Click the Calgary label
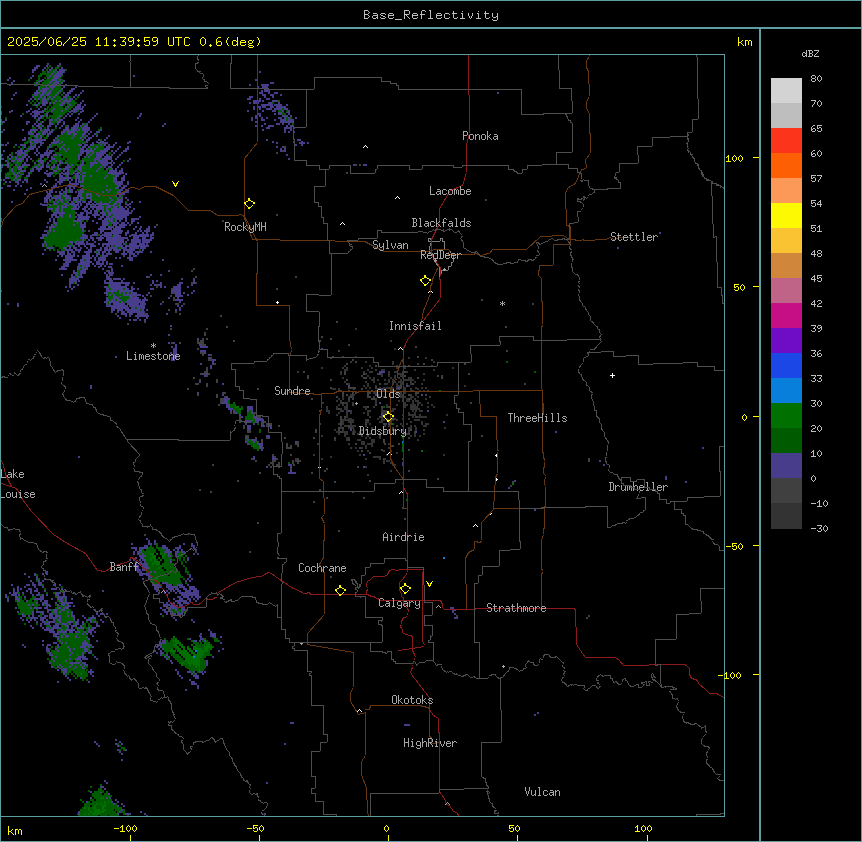Screen dimensions: 862x842 [x=400, y=603]
